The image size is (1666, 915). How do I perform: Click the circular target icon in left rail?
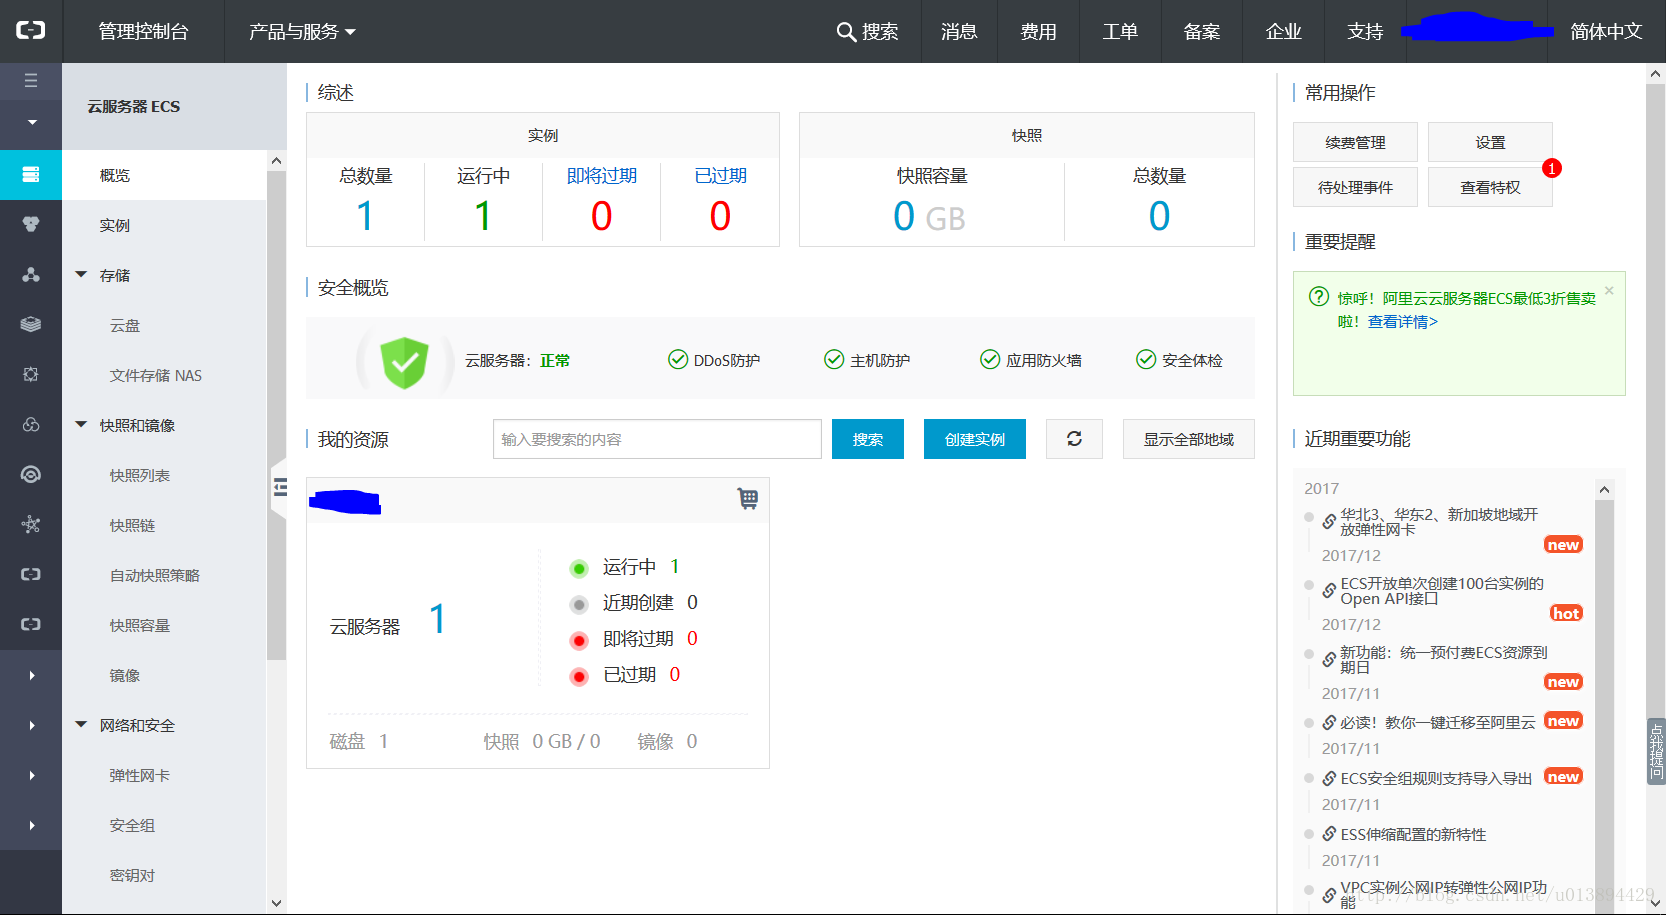pos(31,474)
